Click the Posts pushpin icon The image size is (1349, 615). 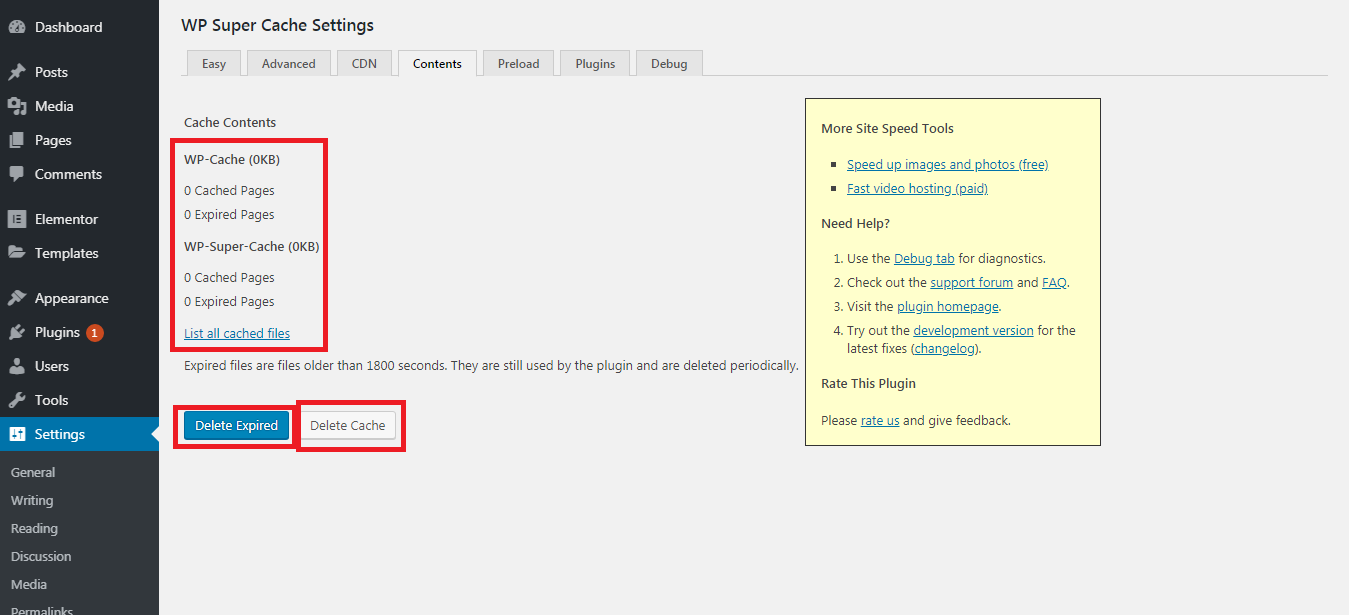tap(16, 72)
